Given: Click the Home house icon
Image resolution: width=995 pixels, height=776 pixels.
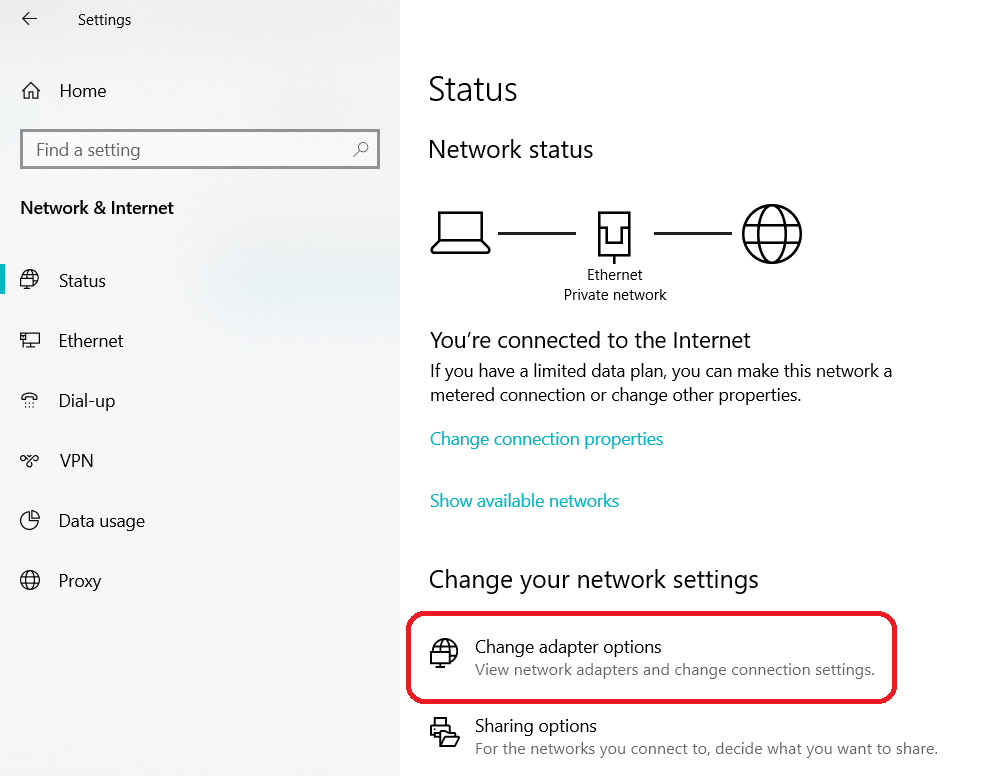Looking at the screenshot, I should tap(30, 91).
